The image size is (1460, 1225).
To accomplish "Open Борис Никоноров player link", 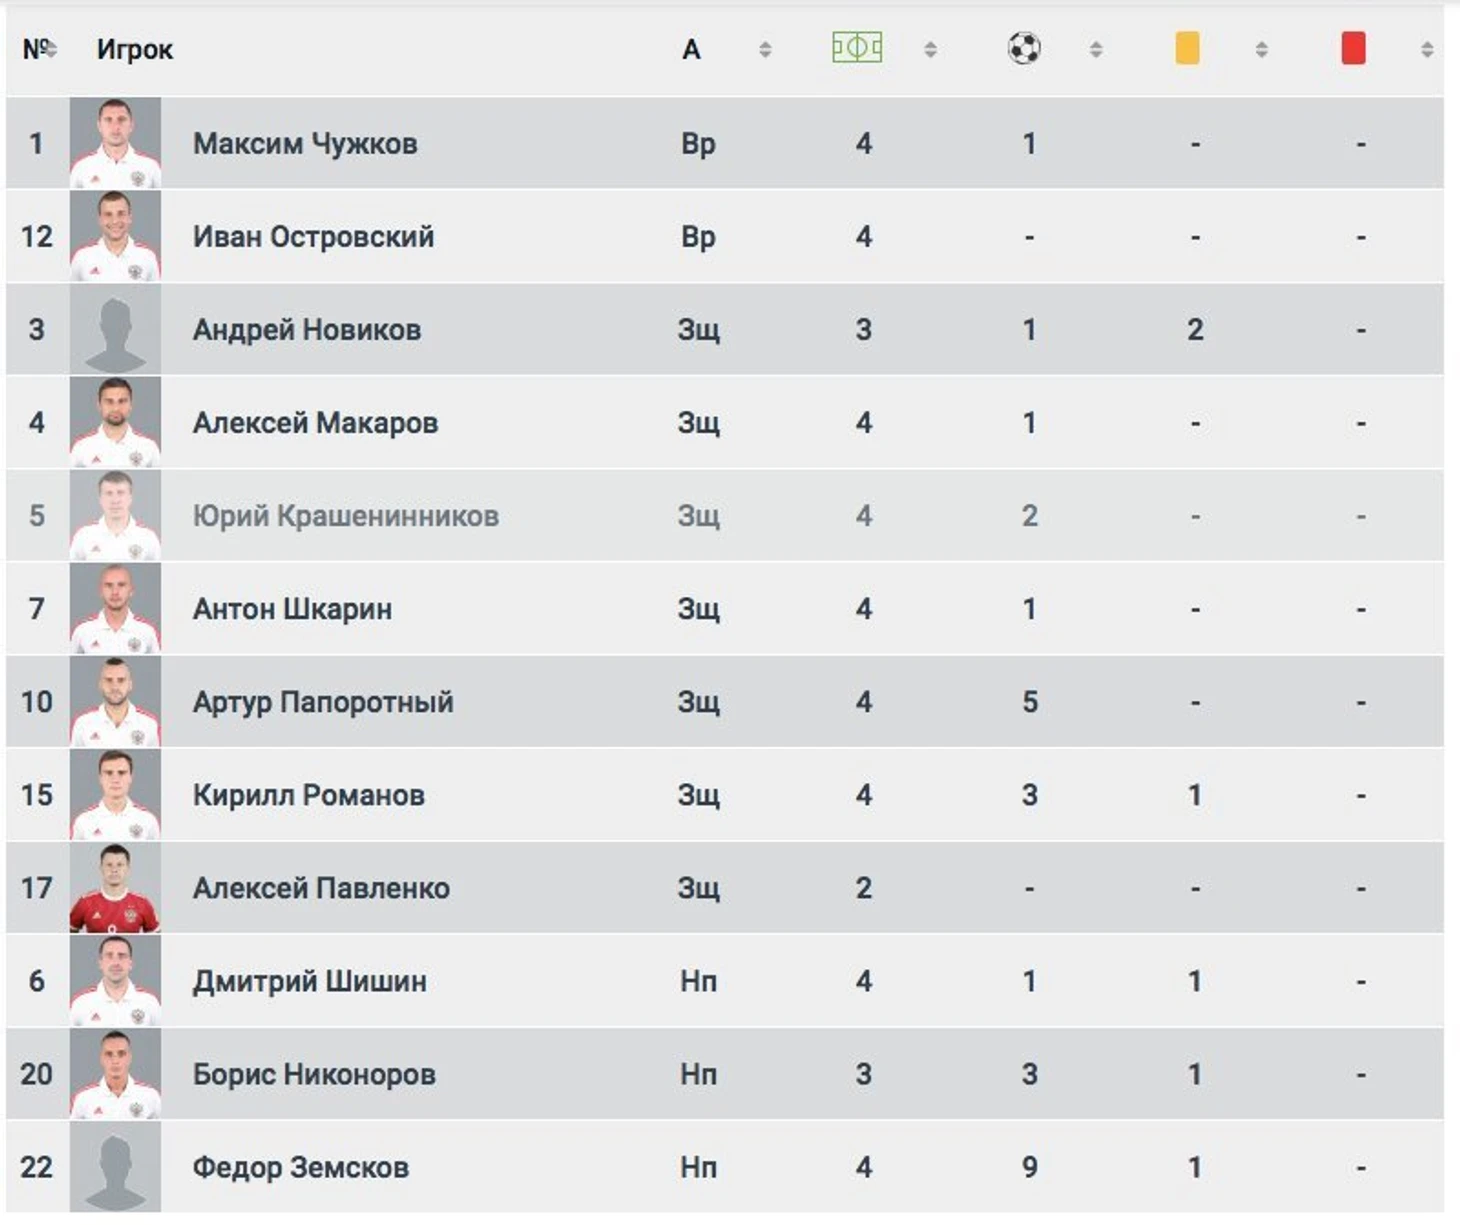I will [314, 1074].
